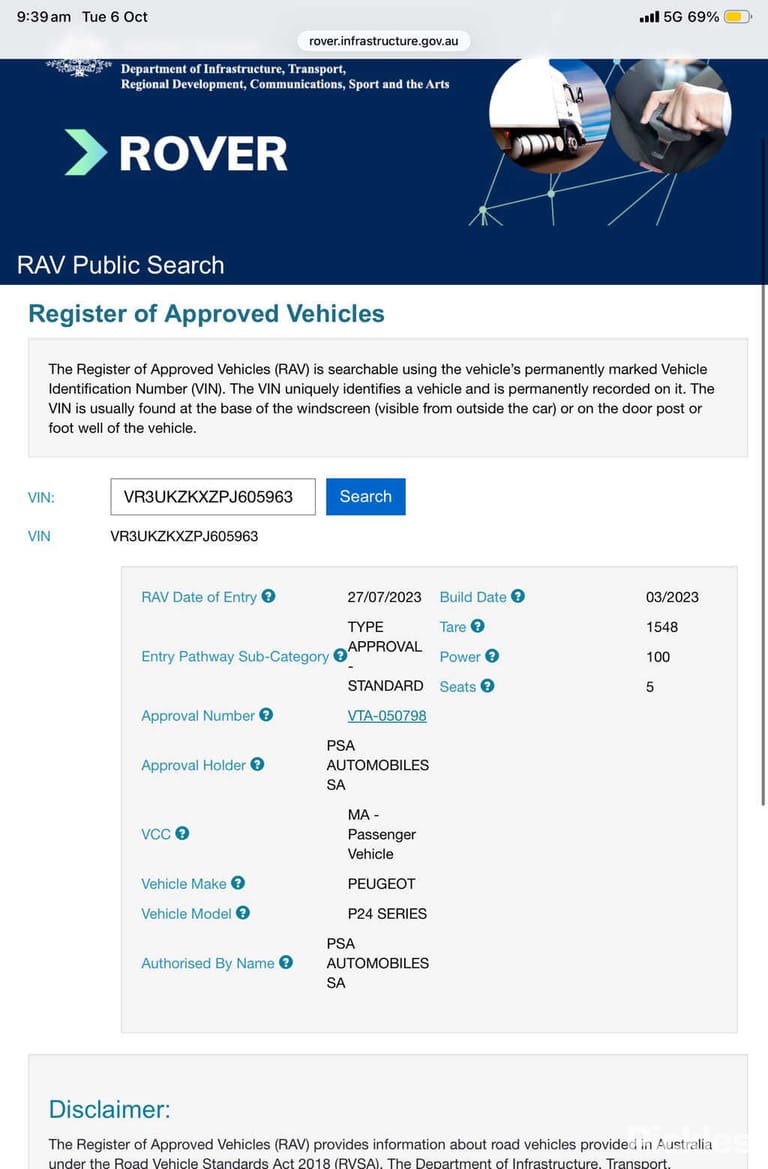
Task: Select the P24 SERIES model value
Action: pyautogui.click(x=387, y=913)
